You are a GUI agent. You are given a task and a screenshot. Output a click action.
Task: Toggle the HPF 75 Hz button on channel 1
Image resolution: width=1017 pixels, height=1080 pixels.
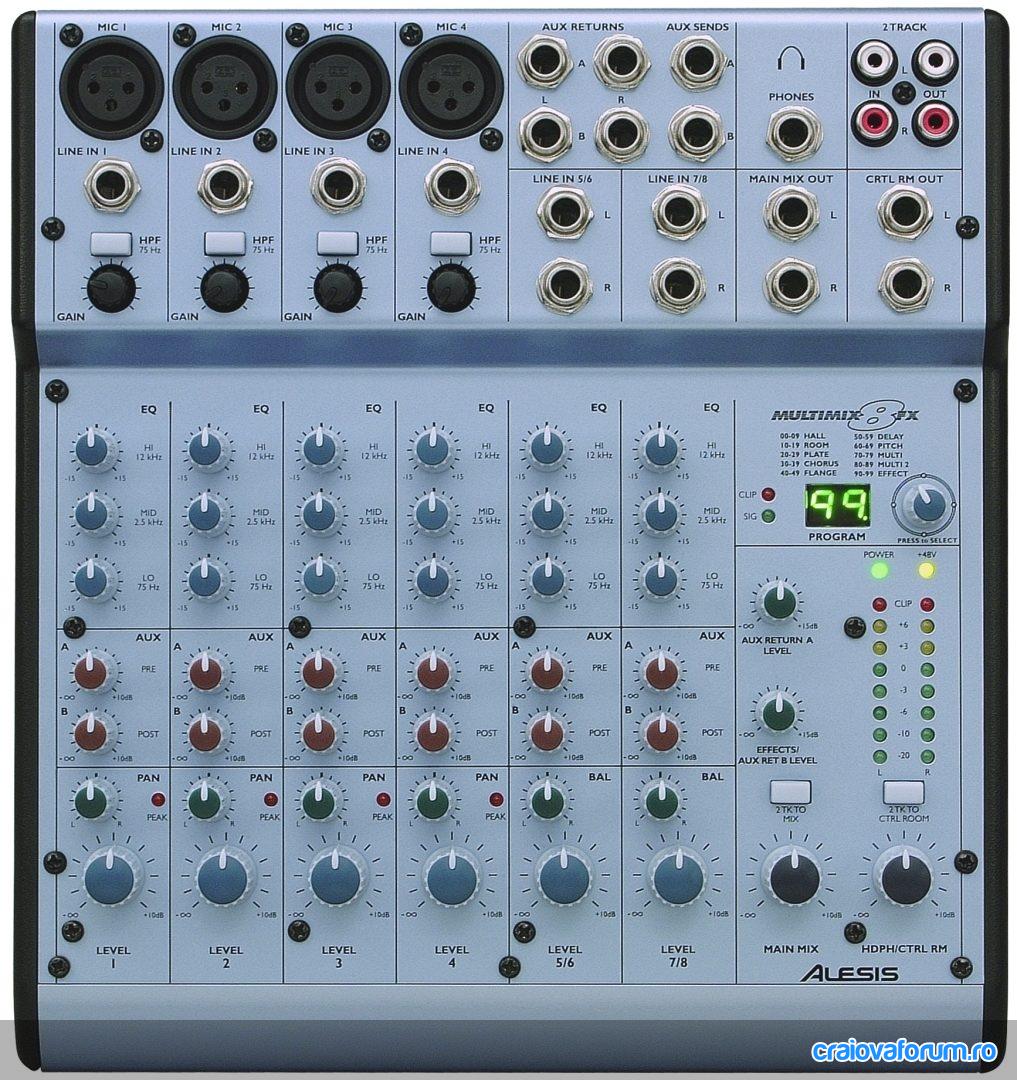pos(111,244)
